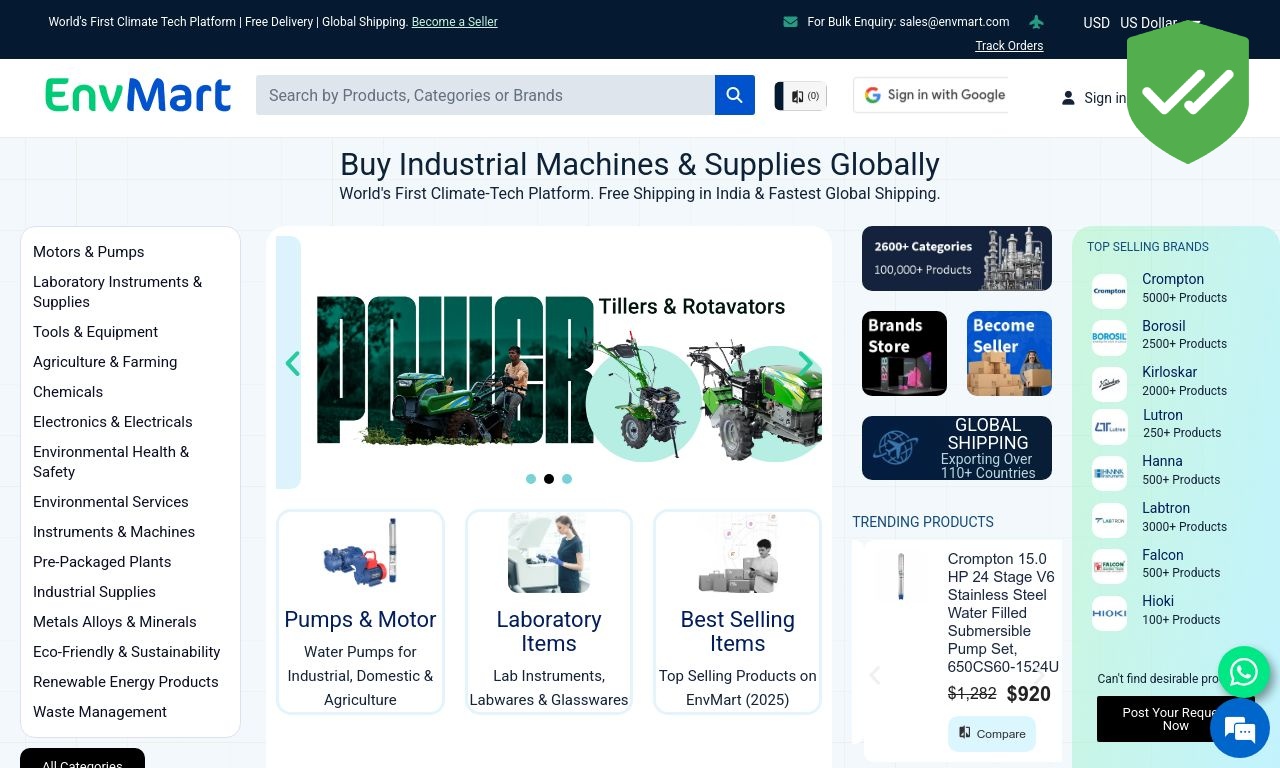1280x768 pixels.
Task: Open Instruments & Machines category
Action: 114,532
